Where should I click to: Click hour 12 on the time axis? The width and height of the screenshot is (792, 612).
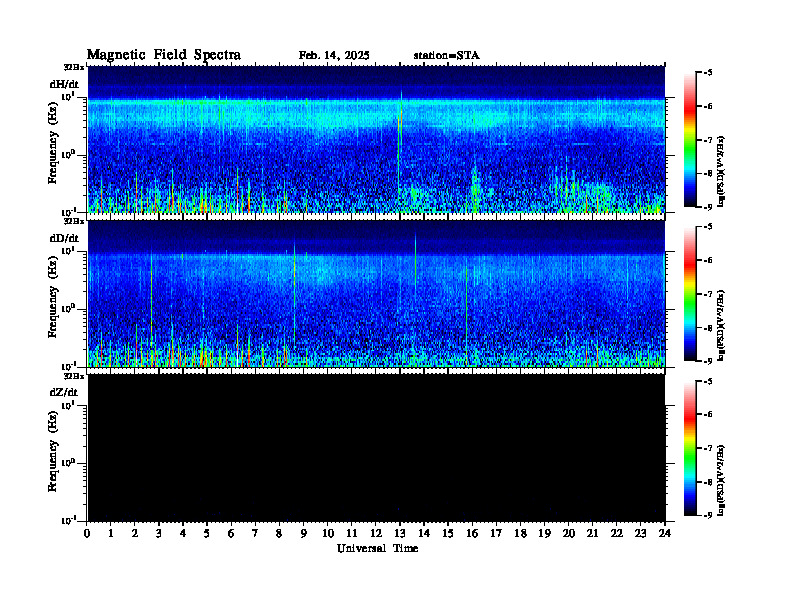click(376, 534)
